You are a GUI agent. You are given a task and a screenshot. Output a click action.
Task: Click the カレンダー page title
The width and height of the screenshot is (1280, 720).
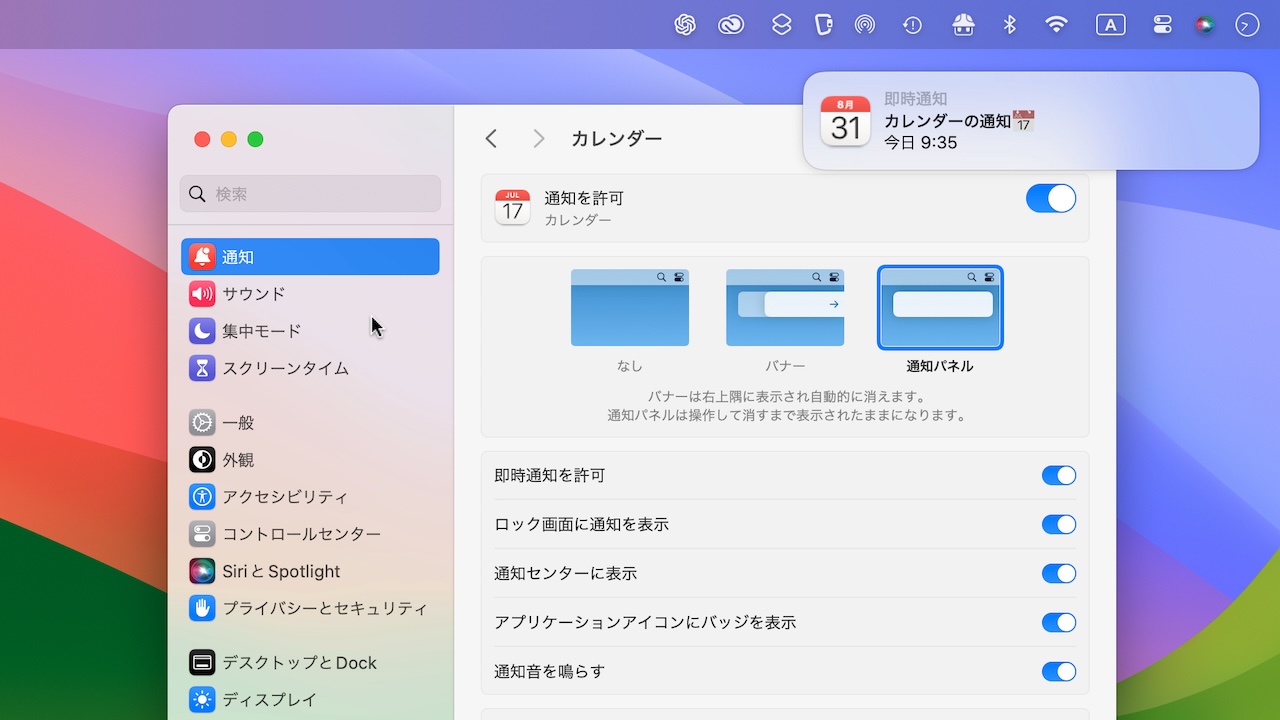[x=617, y=139]
